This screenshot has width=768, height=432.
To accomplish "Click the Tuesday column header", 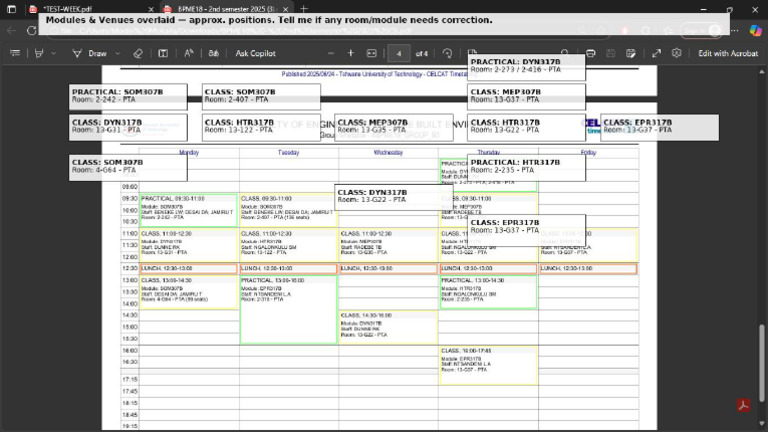I will click(x=288, y=152).
